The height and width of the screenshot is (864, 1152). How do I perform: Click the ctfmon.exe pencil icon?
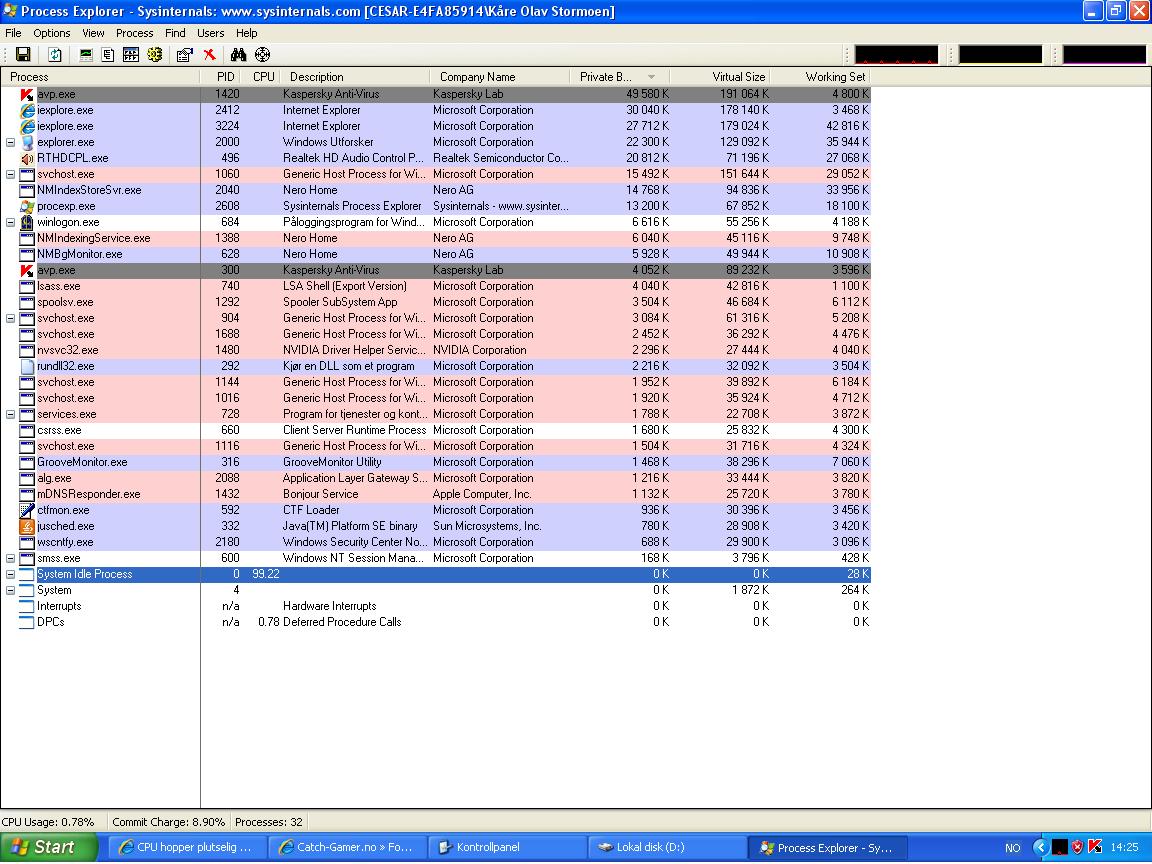[27, 511]
